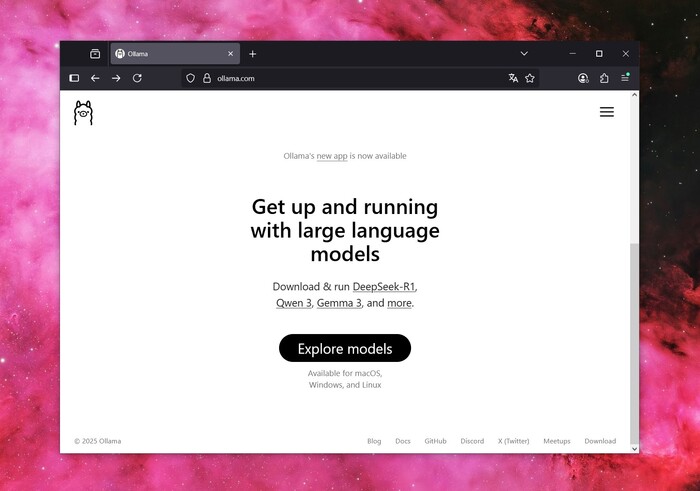The image size is (700, 491).
Task: Open the GitHub footer link
Action: click(x=435, y=441)
